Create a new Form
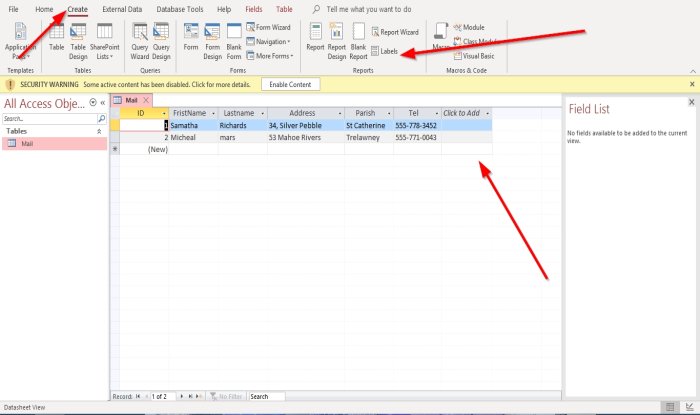700x415 pixels. click(x=191, y=37)
